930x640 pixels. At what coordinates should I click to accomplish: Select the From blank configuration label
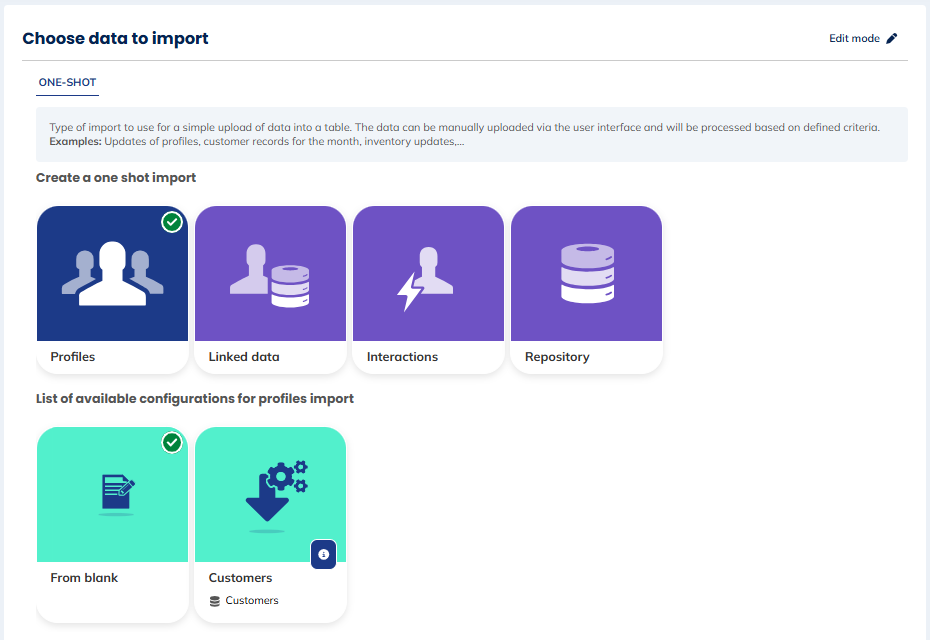[x=84, y=577]
